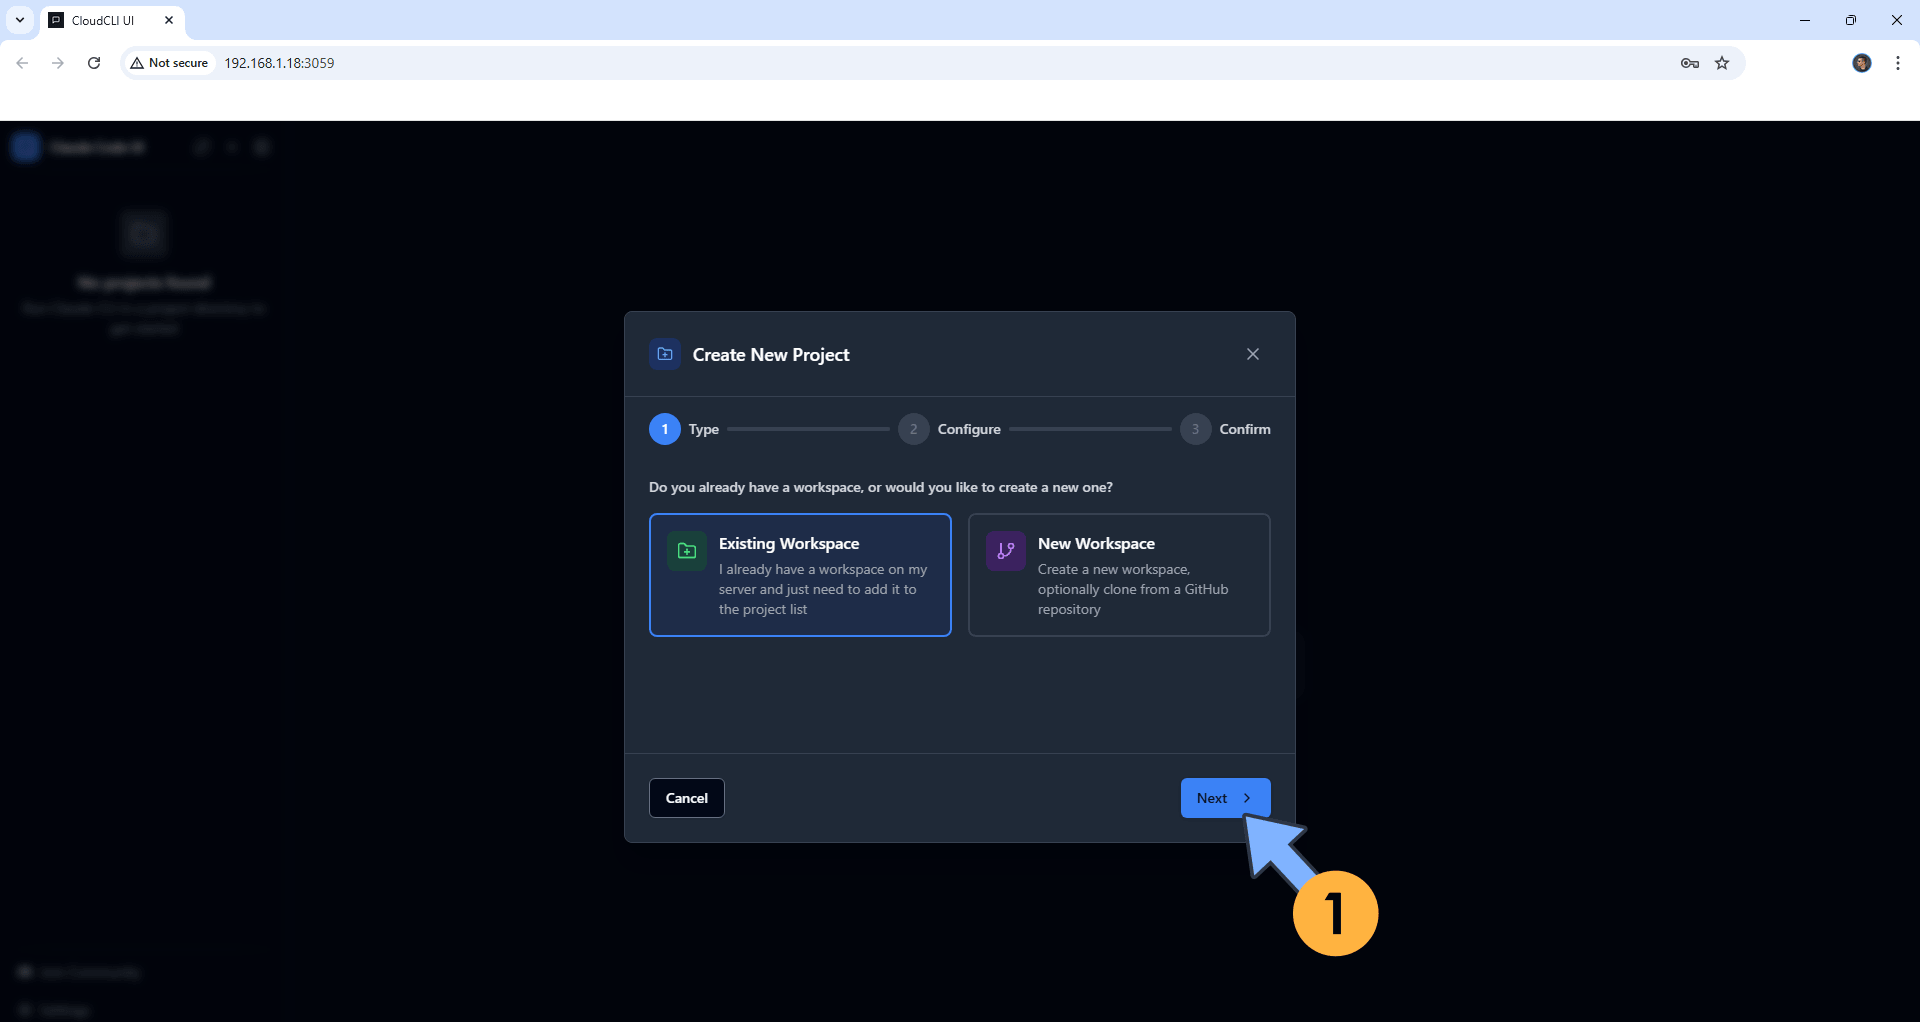Cancel the Create New Project dialog
Viewport: 1920px width, 1022px height.
[x=686, y=798]
